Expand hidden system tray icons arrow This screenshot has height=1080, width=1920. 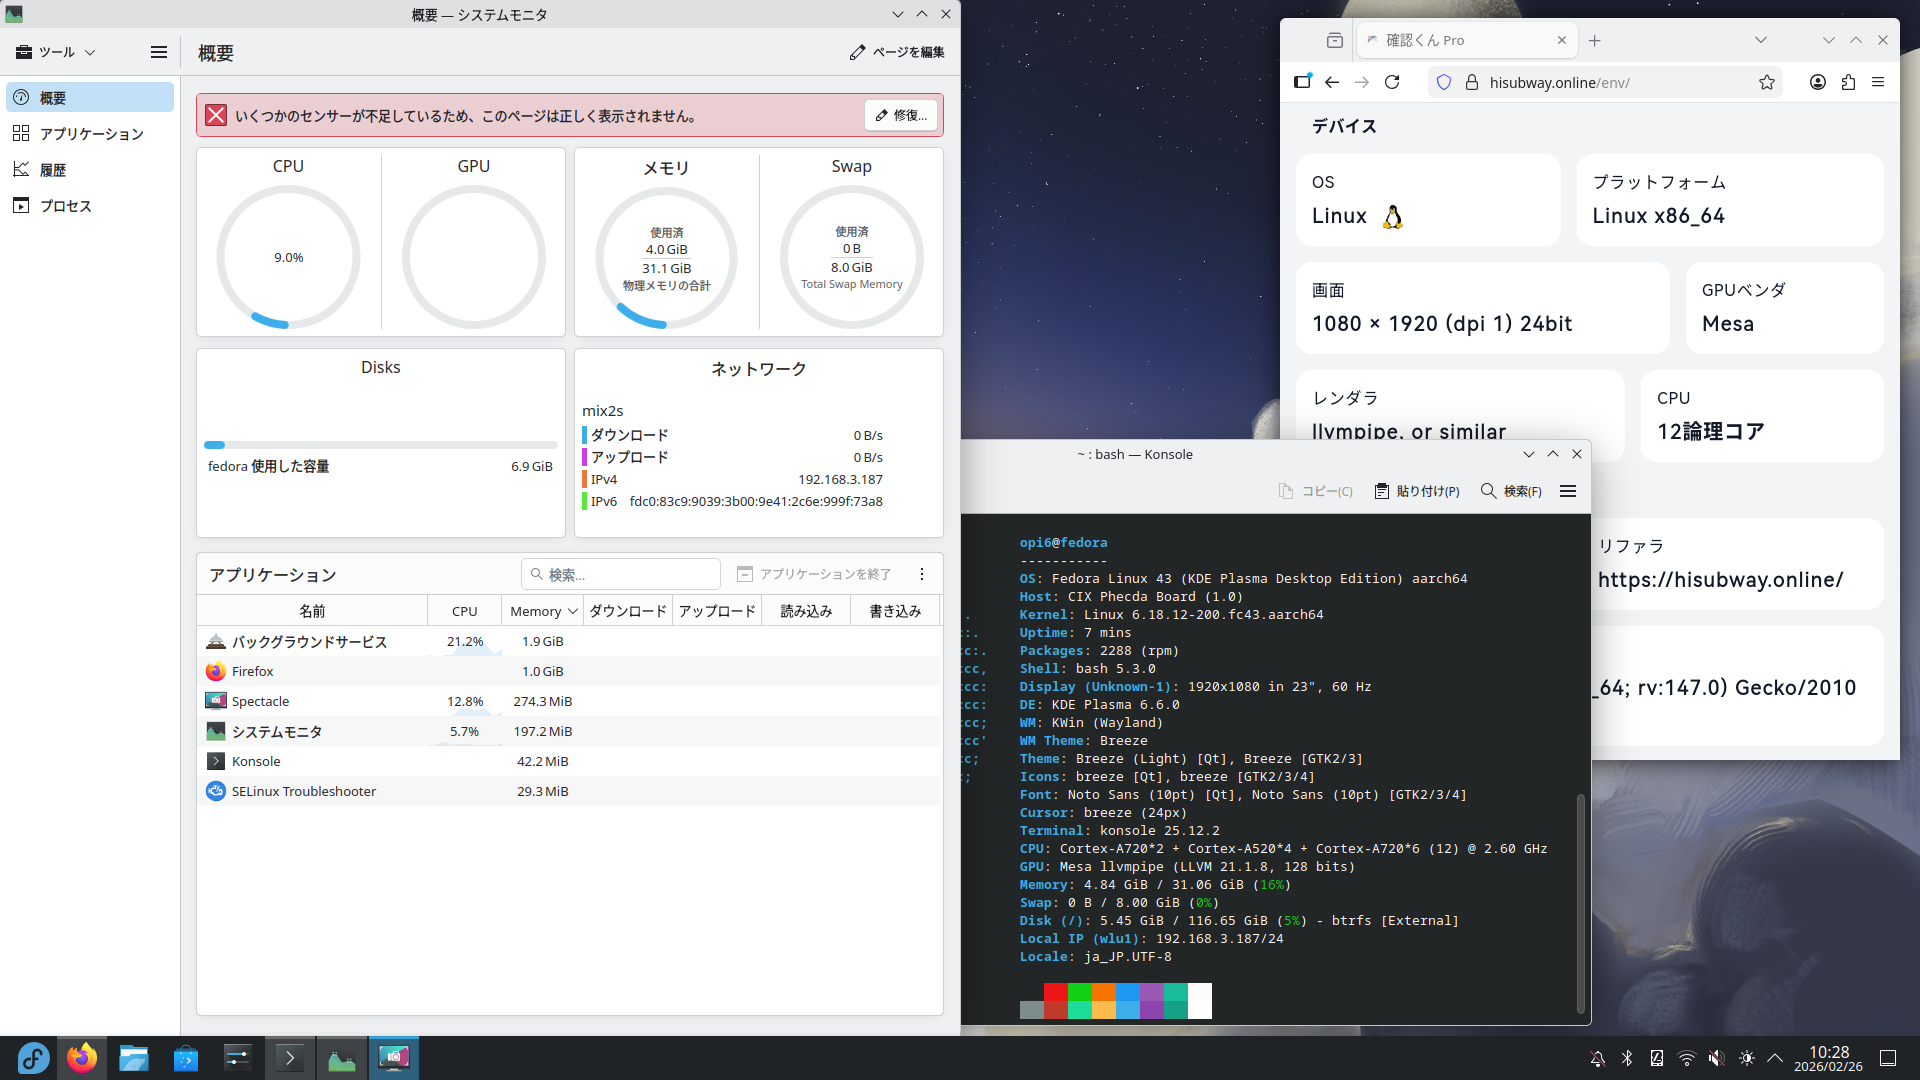click(x=1775, y=1058)
